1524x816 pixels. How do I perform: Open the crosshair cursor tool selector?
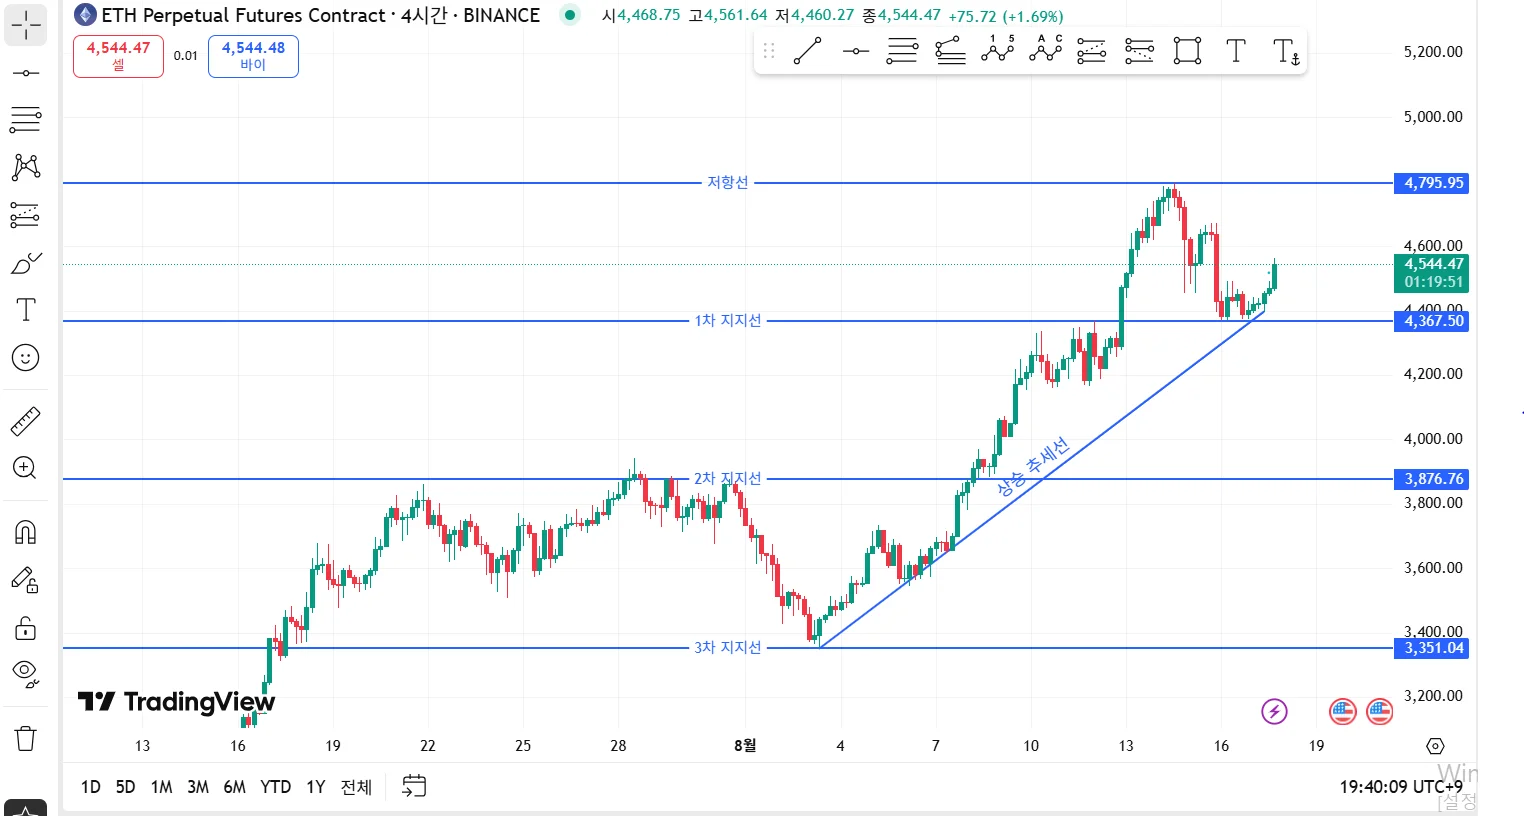click(x=25, y=25)
